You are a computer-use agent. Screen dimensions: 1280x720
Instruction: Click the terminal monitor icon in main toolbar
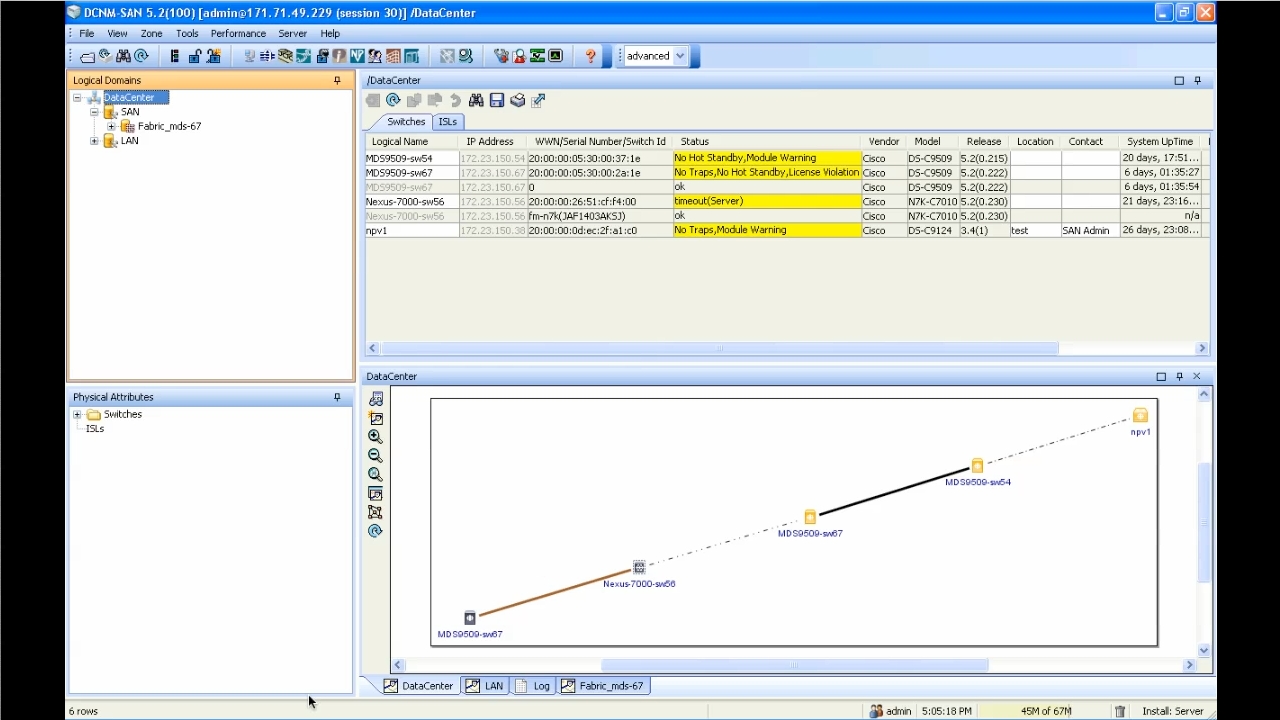555,56
